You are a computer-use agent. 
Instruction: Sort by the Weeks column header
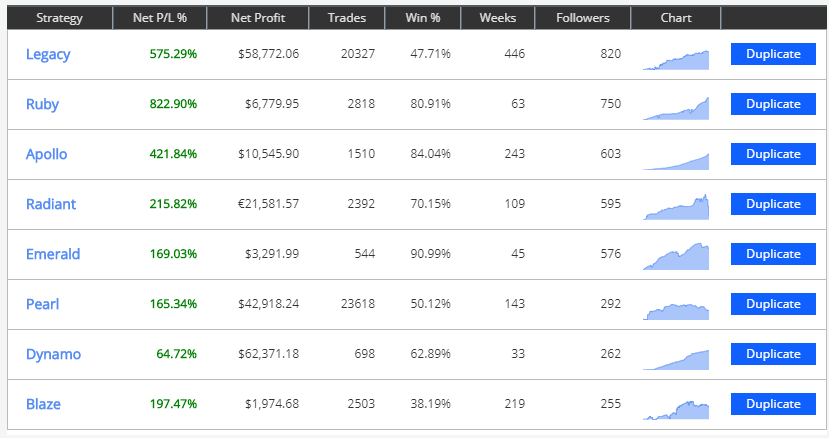(x=498, y=18)
